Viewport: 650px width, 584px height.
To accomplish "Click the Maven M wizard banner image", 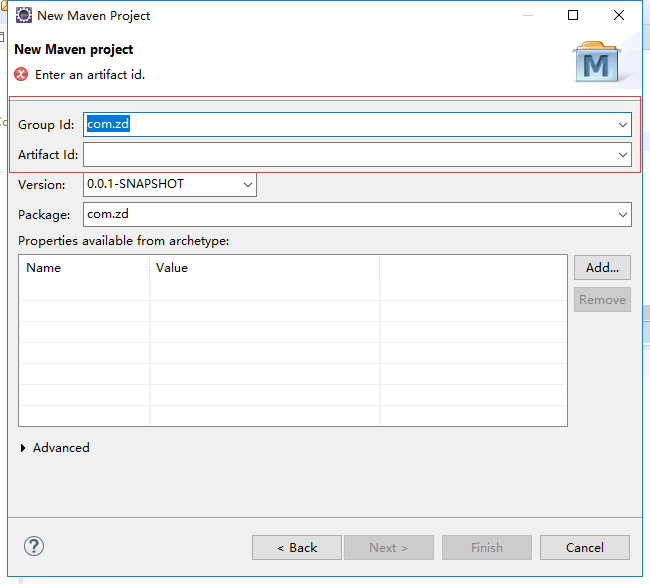I will 597,62.
